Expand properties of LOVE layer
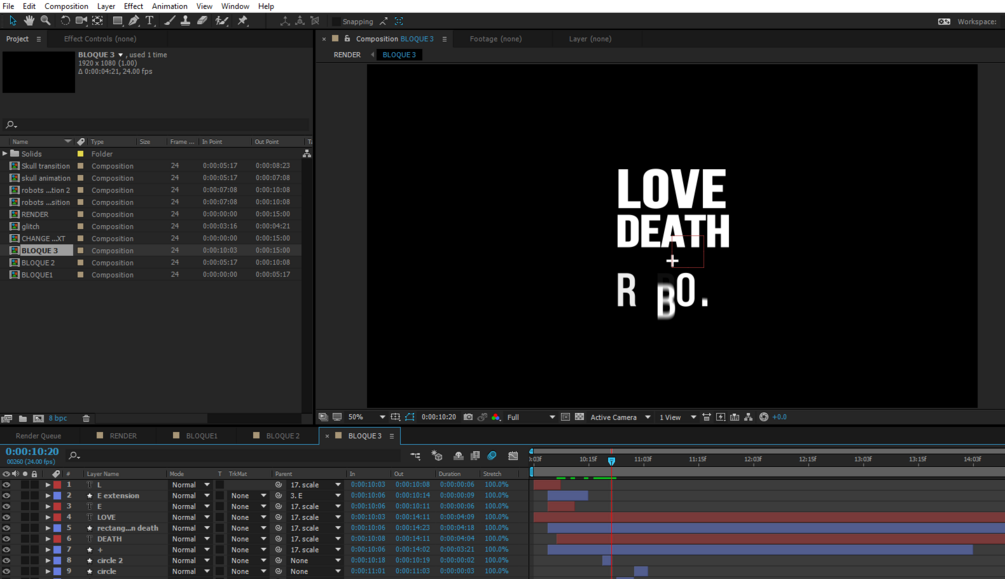Screen dimensions: 1005x579 (47, 517)
